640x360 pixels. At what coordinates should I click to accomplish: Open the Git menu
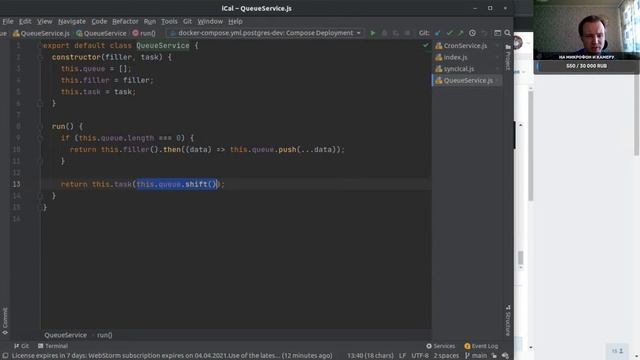[187, 21]
